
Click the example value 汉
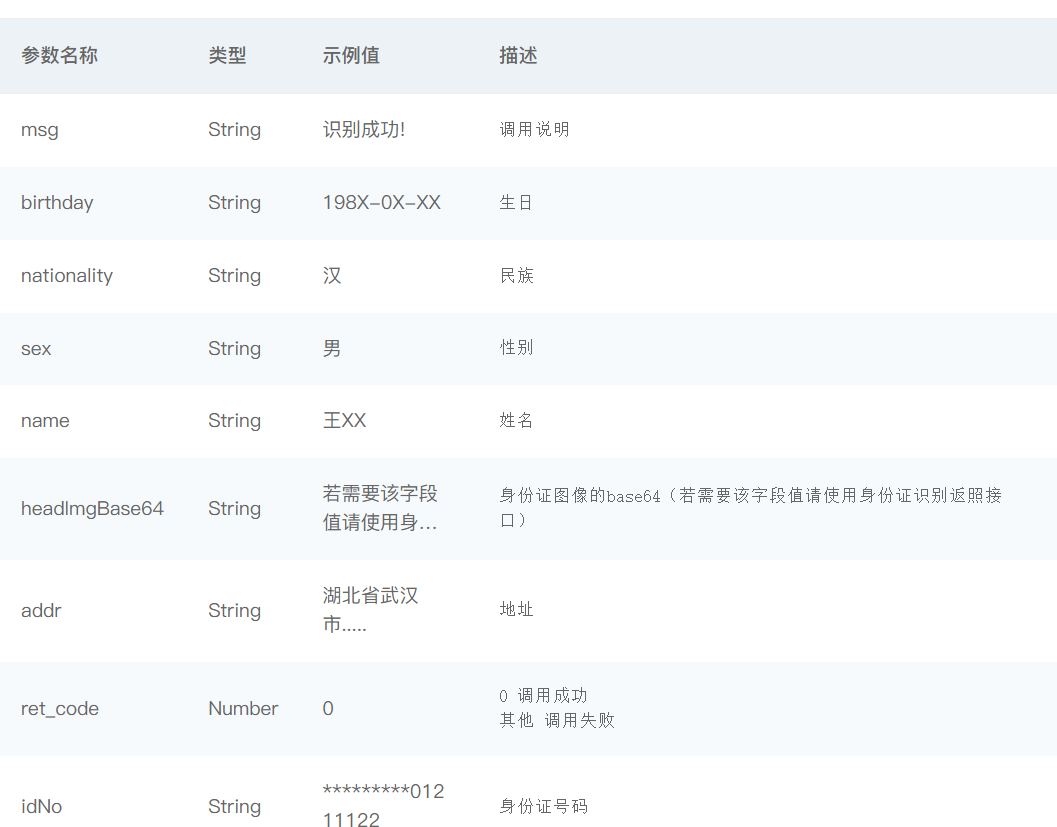[x=332, y=275]
